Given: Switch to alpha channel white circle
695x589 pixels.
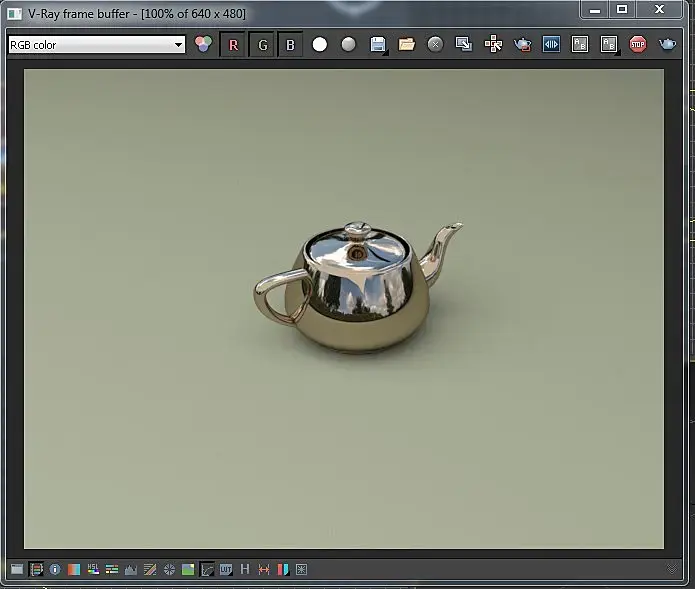Looking at the screenshot, I should pos(320,45).
